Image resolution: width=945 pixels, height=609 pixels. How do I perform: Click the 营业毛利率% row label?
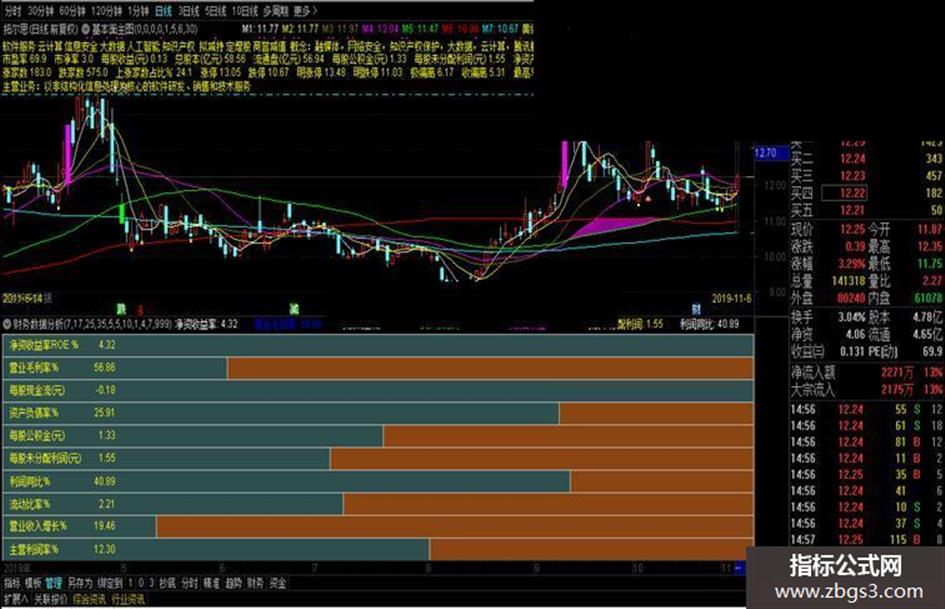tap(34, 368)
